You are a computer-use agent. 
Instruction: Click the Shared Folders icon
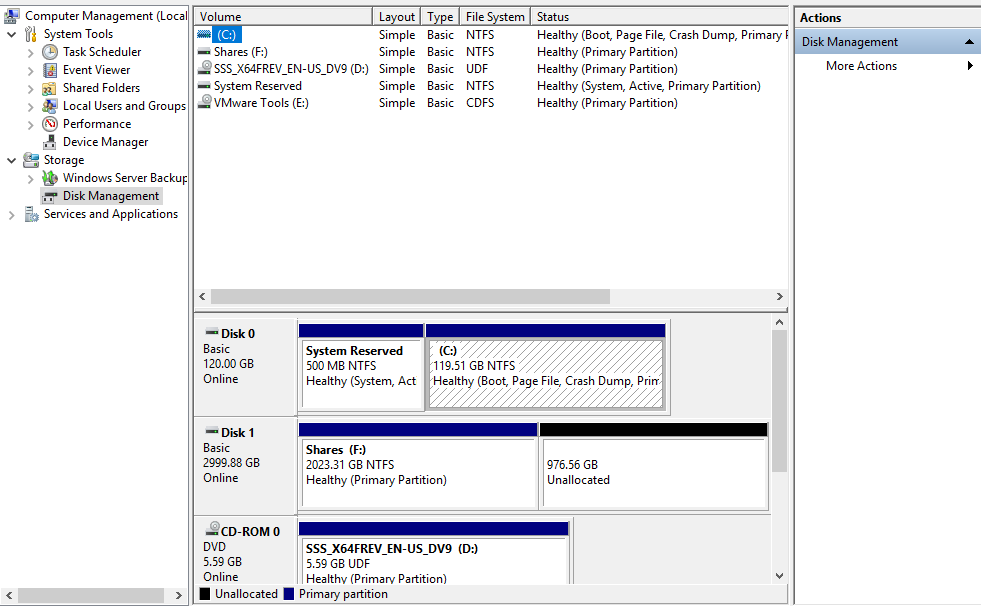coord(50,88)
